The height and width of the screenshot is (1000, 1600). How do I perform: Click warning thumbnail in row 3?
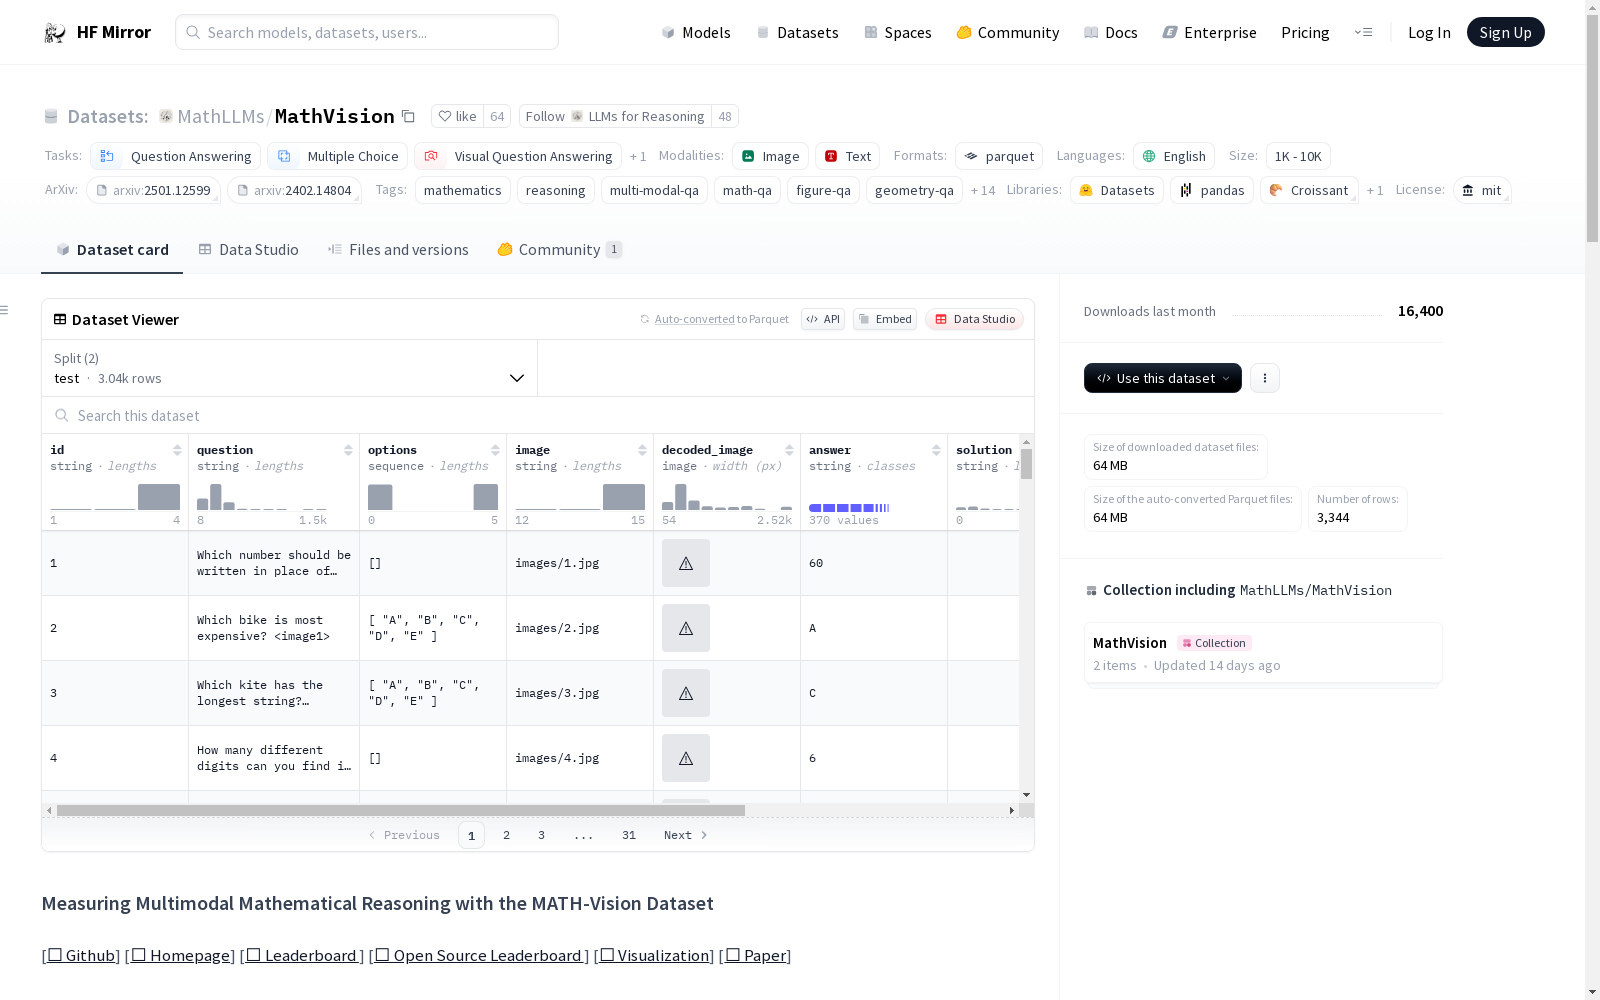686,693
